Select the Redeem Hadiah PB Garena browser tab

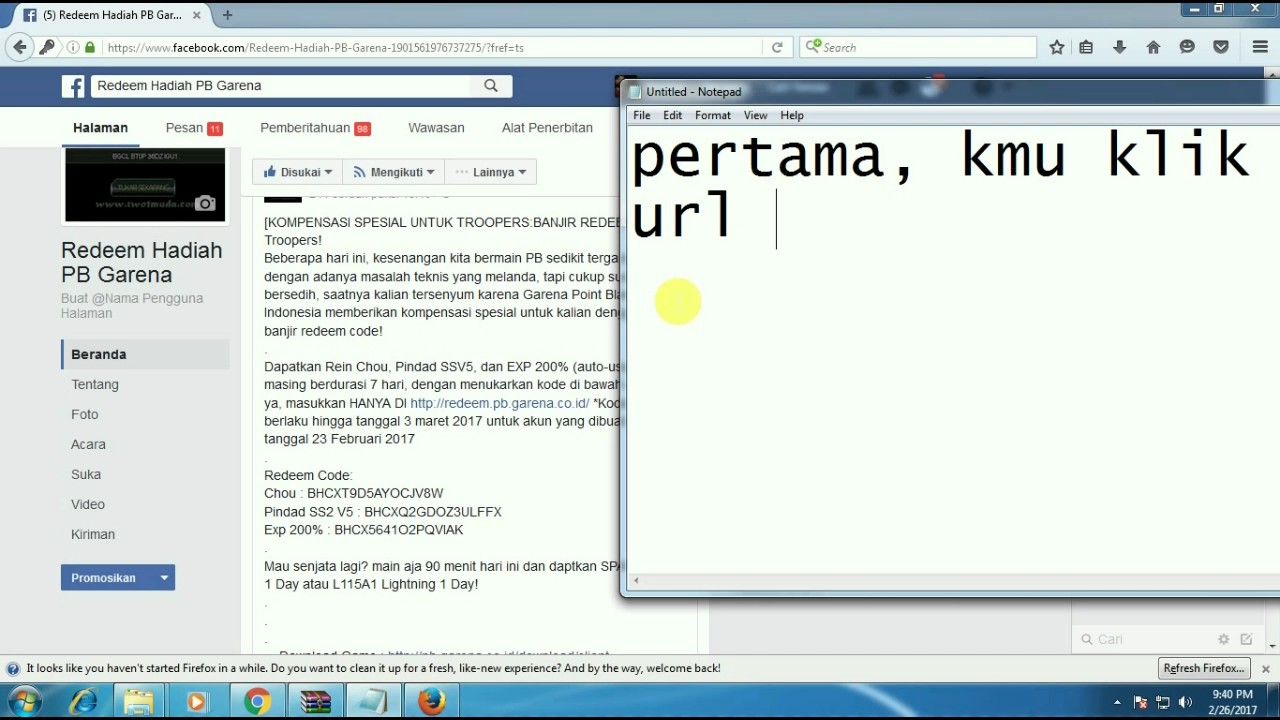(111, 15)
